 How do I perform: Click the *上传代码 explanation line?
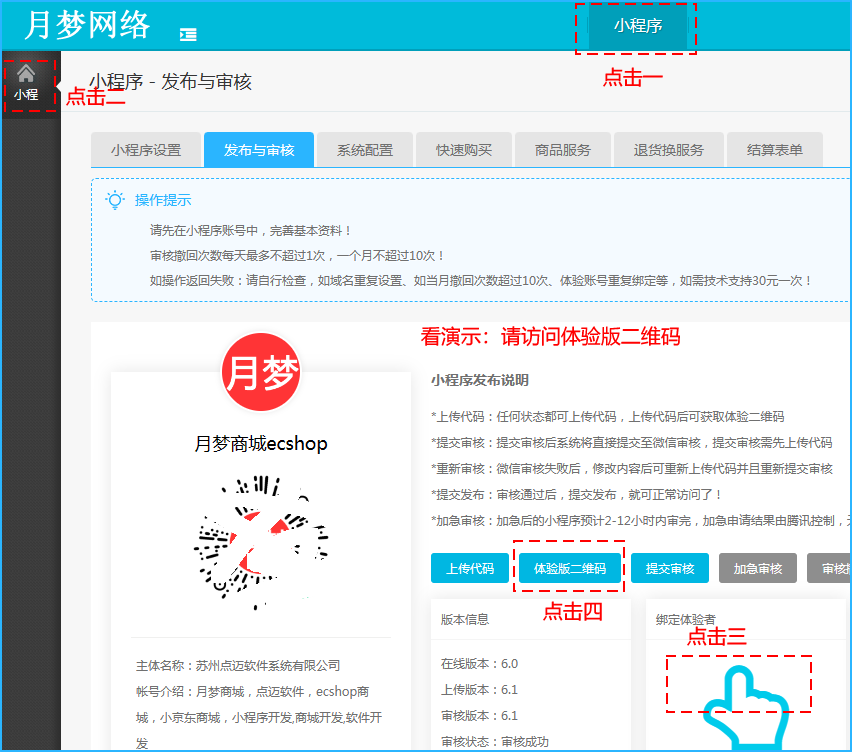coord(607,417)
